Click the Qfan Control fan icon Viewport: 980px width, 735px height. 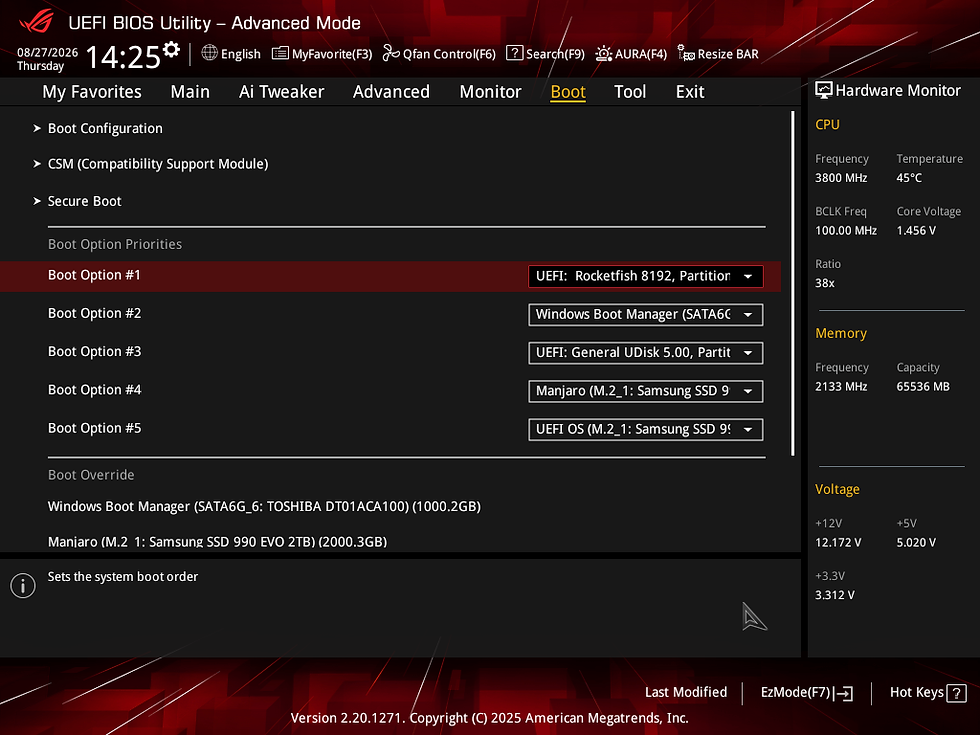pos(391,53)
